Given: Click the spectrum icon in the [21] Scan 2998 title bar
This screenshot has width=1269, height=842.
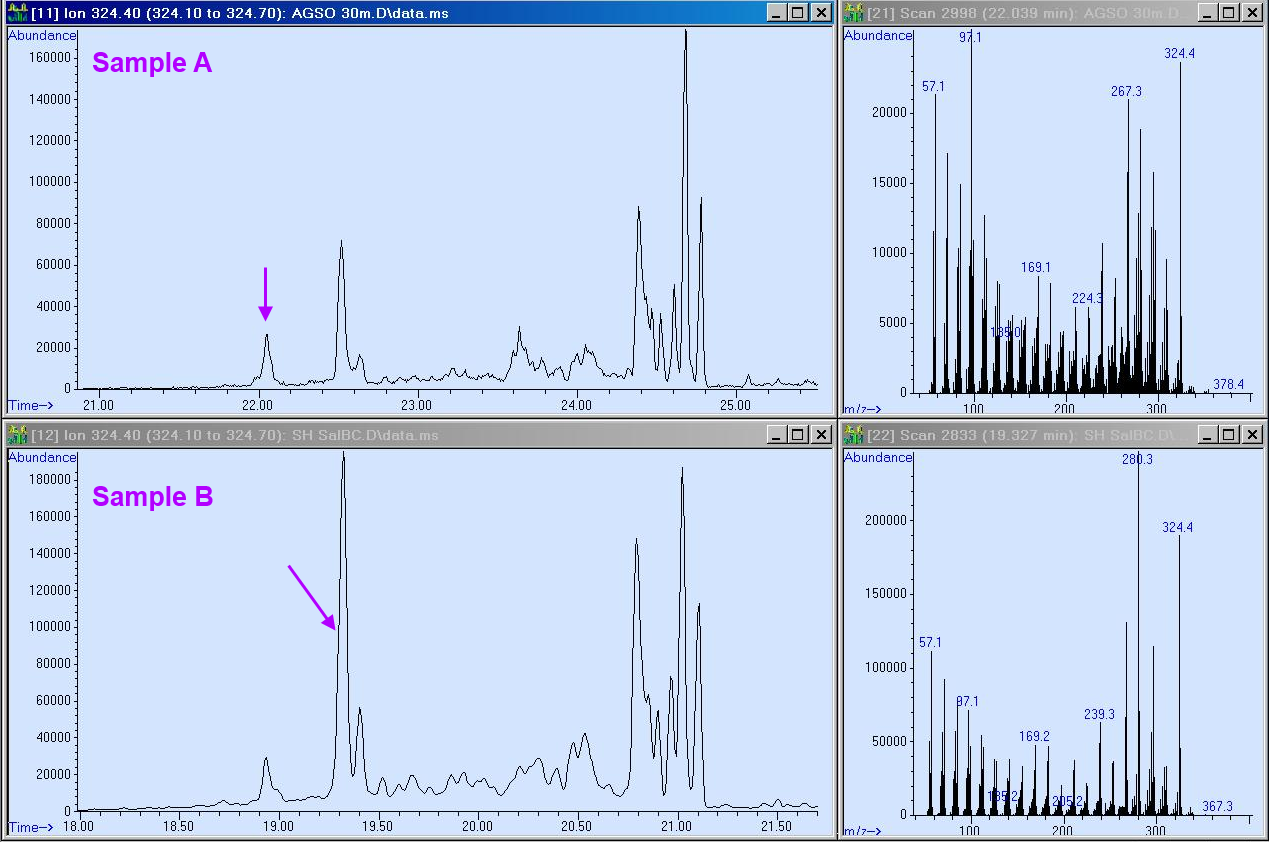Looking at the screenshot, I should tap(851, 13).
